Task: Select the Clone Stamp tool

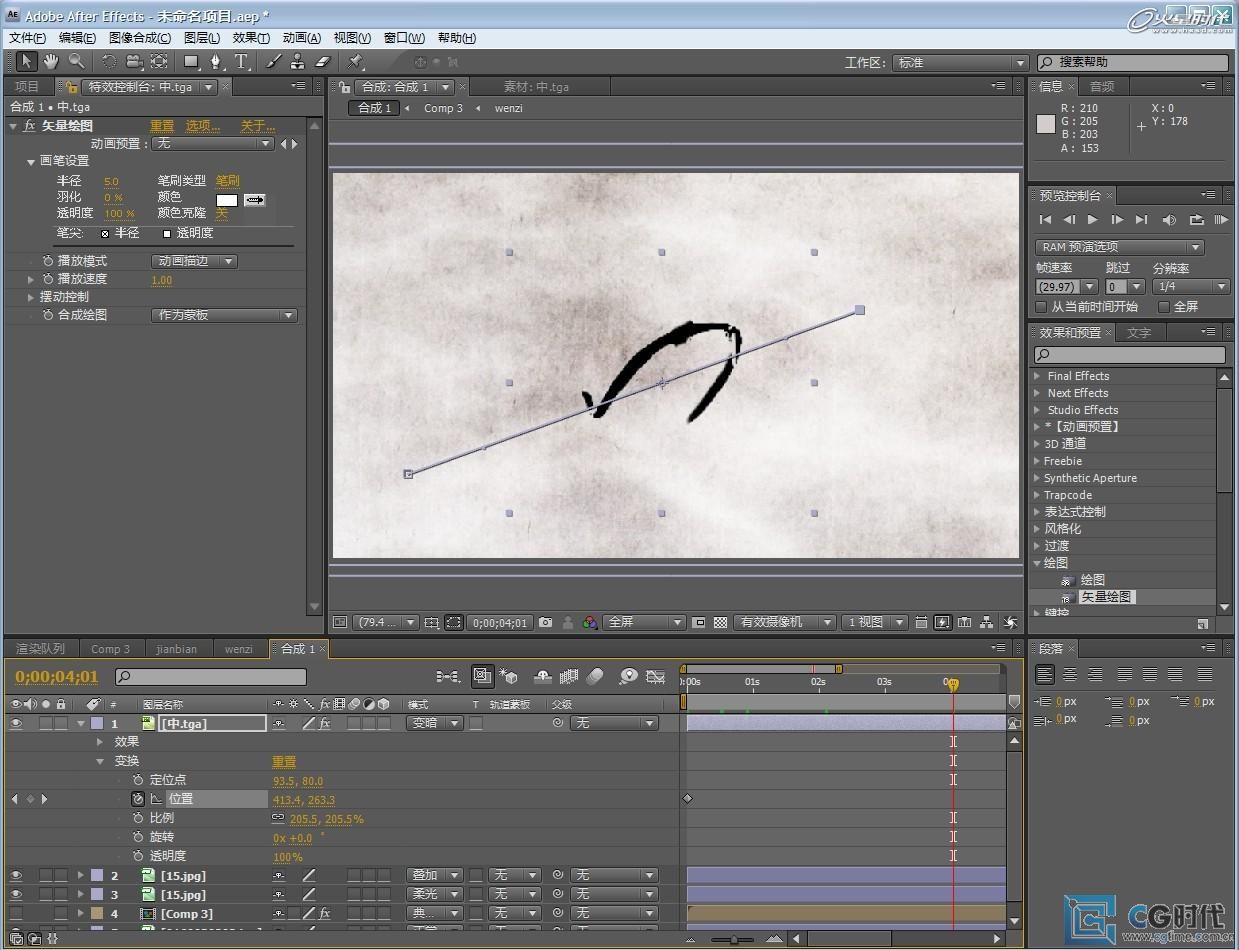Action: tap(297, 62)
